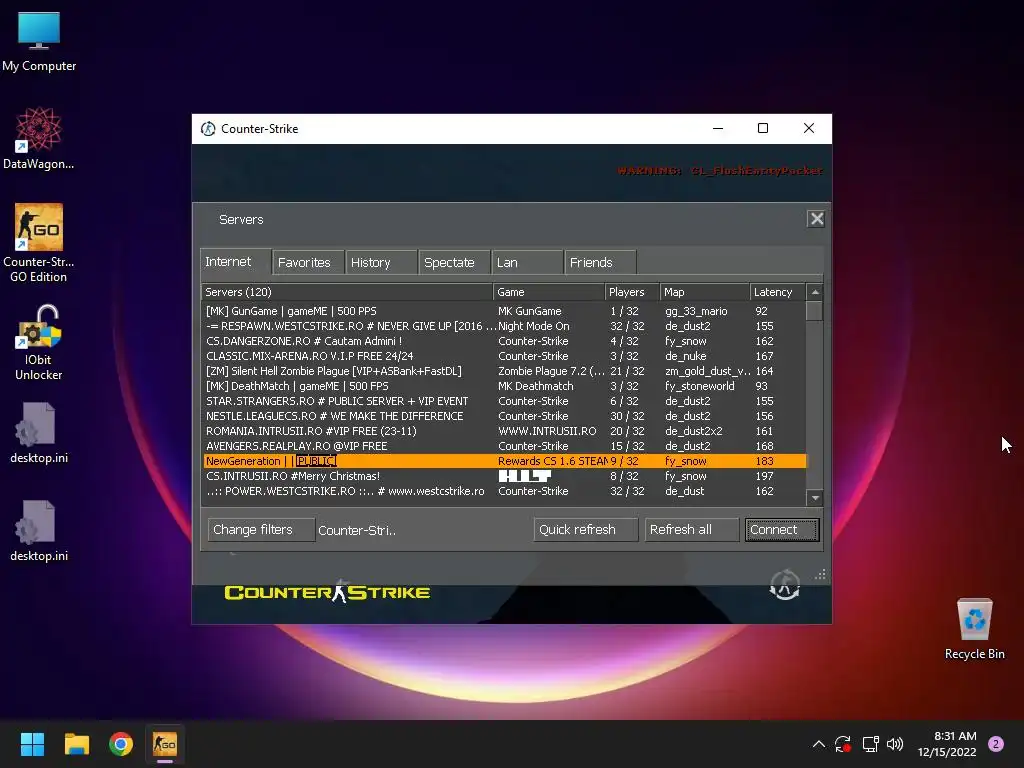Open the Spectate tab
Screen dimensions: 1024x768
click(455, 263)
